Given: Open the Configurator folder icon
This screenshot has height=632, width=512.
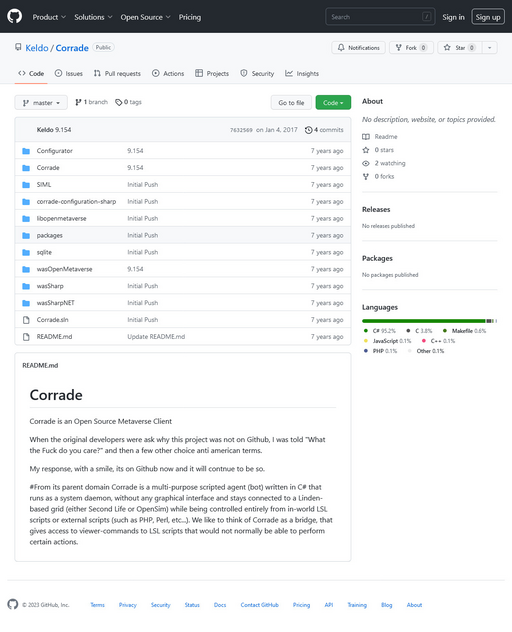Looking at the screenshot, I should (26, 151).
